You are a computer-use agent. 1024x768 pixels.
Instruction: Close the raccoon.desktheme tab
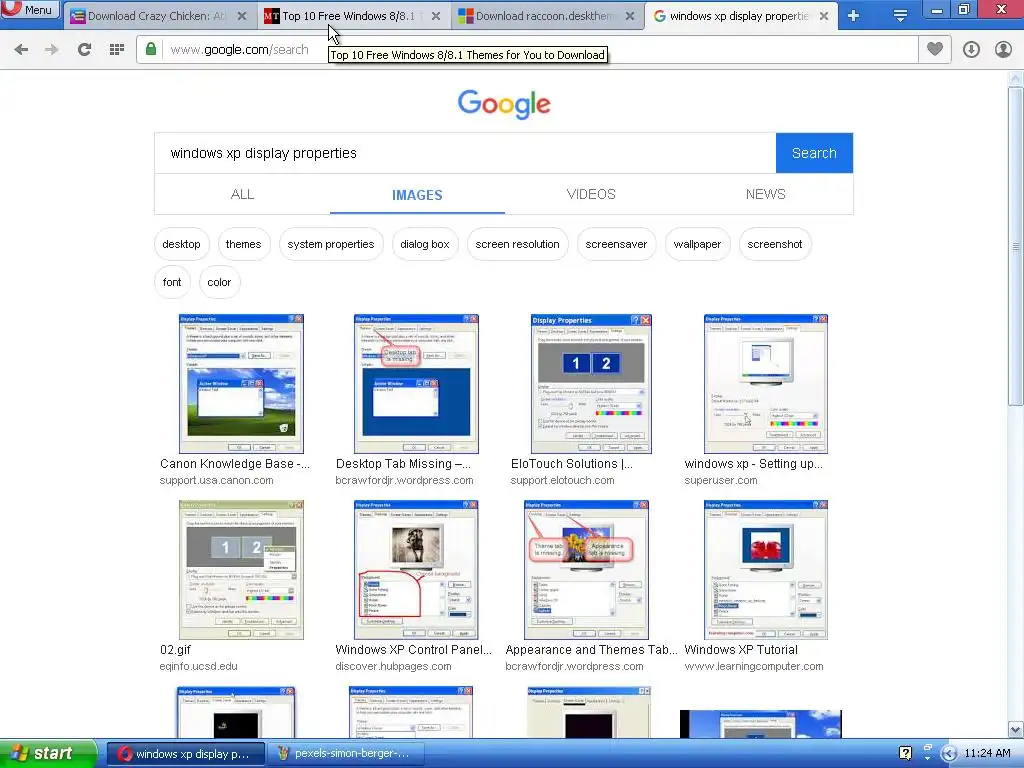point(630,16)
